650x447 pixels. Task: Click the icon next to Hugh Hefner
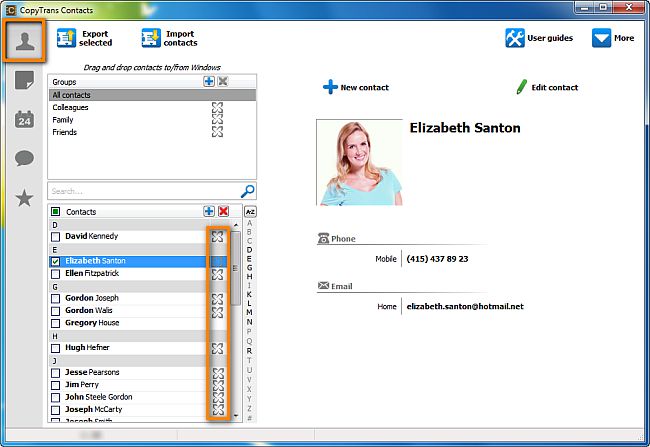218,348
